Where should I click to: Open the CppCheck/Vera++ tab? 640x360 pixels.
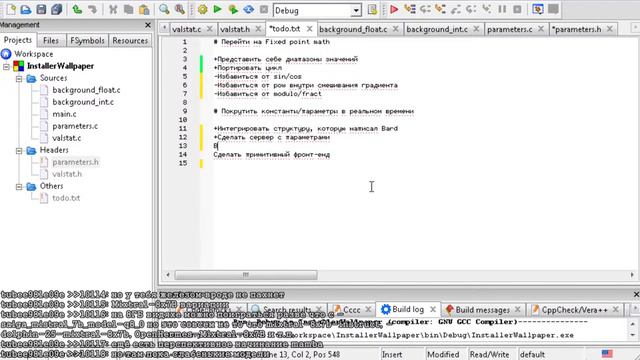(574, 310)
